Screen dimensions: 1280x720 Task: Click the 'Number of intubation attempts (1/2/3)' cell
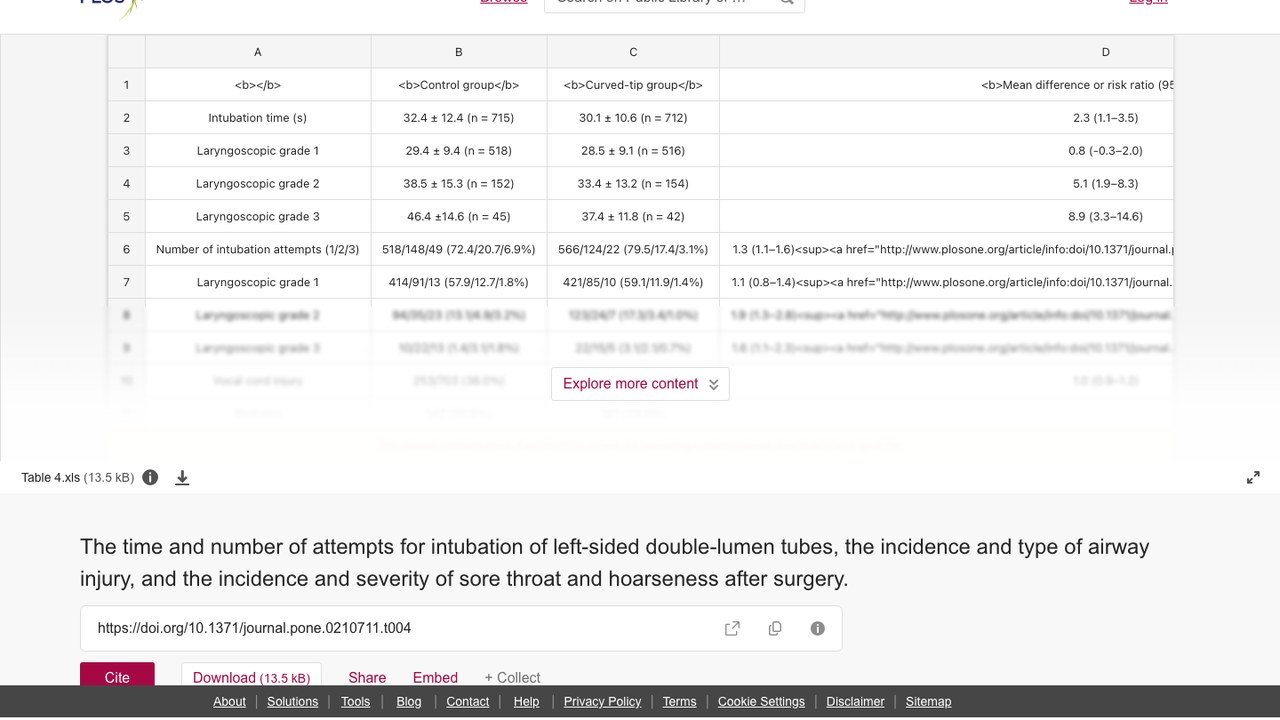[258, 249]
